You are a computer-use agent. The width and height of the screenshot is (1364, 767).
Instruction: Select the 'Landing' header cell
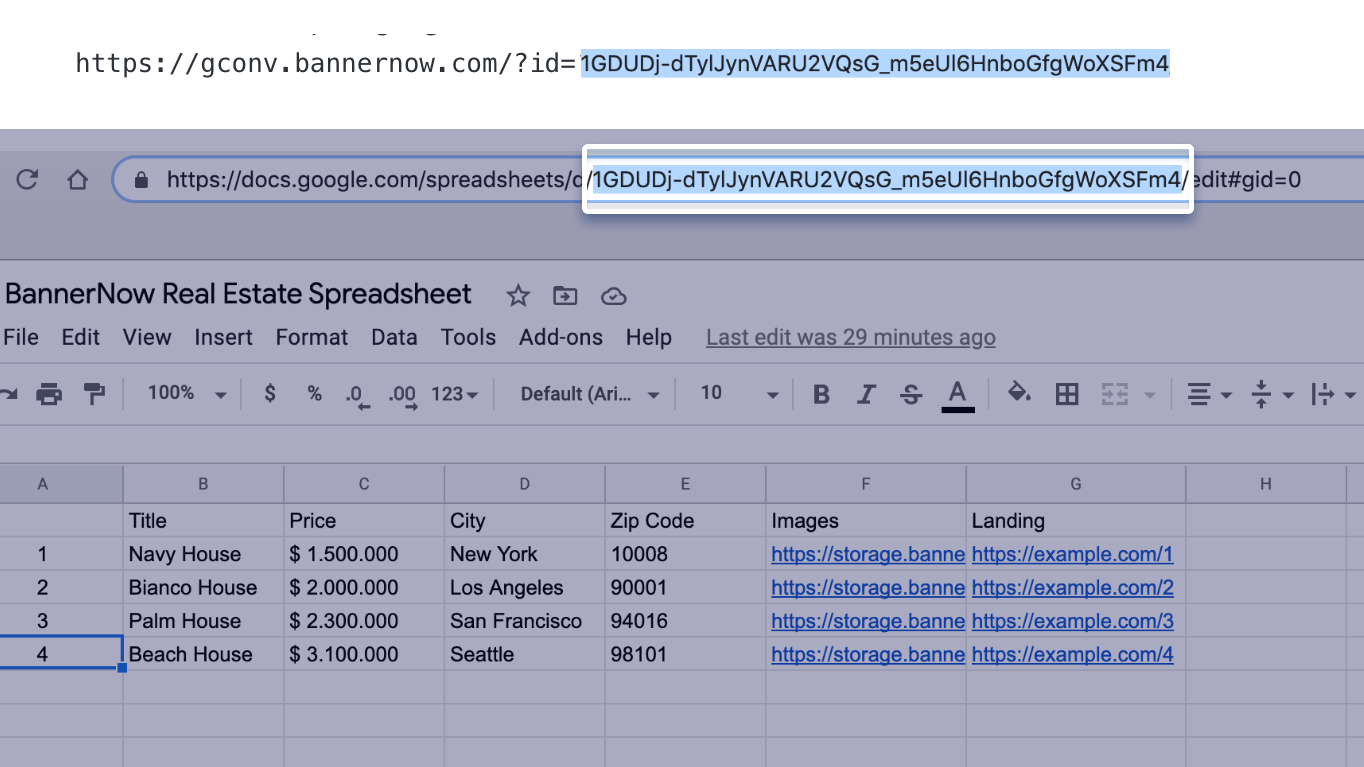pos(1076,520)
